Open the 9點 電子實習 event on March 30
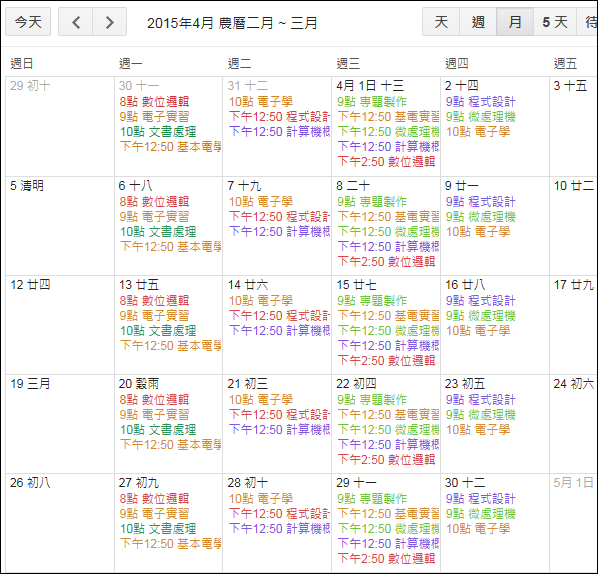 (154, 117)
